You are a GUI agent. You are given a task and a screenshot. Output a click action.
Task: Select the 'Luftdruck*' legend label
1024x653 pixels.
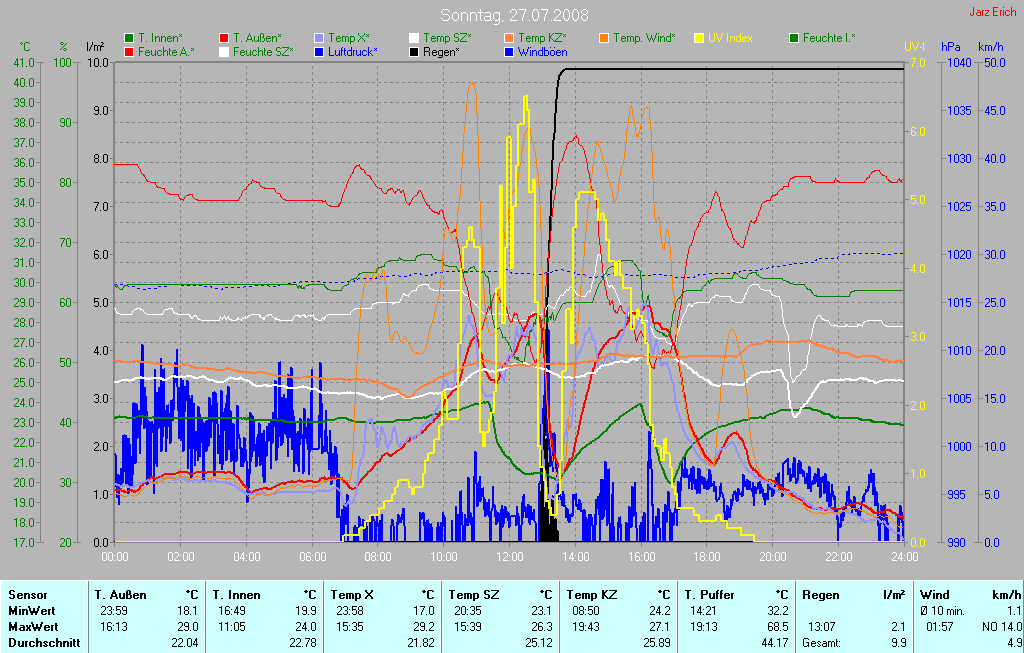point(353,52)
